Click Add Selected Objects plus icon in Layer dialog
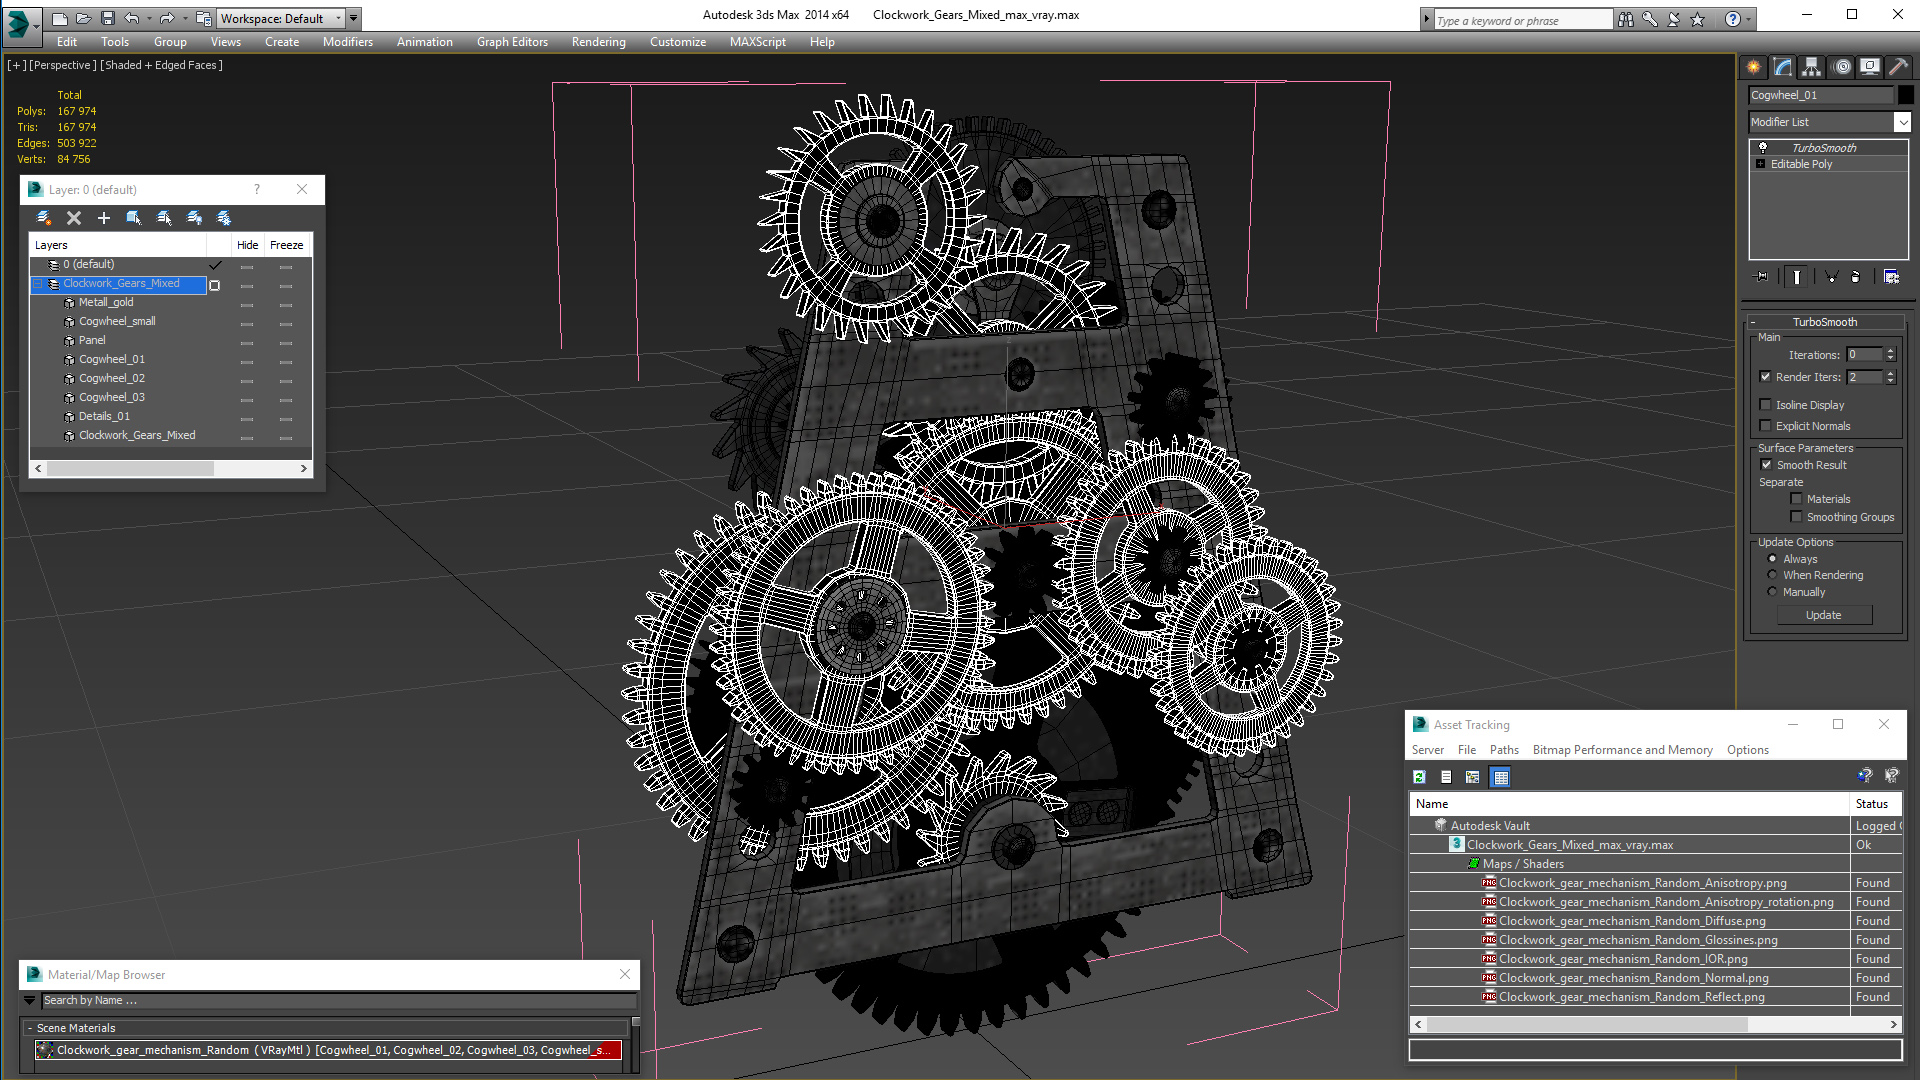Image resolution: width=1920 pixels, height=1080 pixels. click(103, 218)
